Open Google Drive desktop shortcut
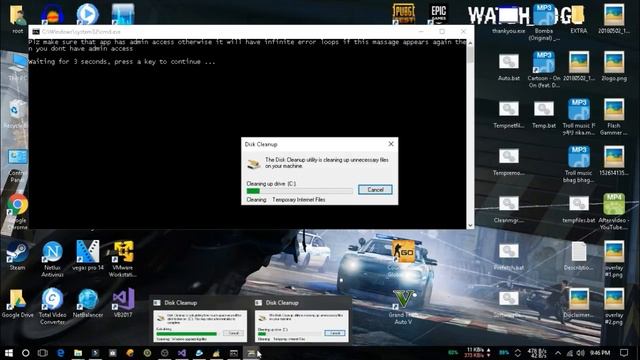This screenshot has height=360, width=640. (x=17, y=304)
